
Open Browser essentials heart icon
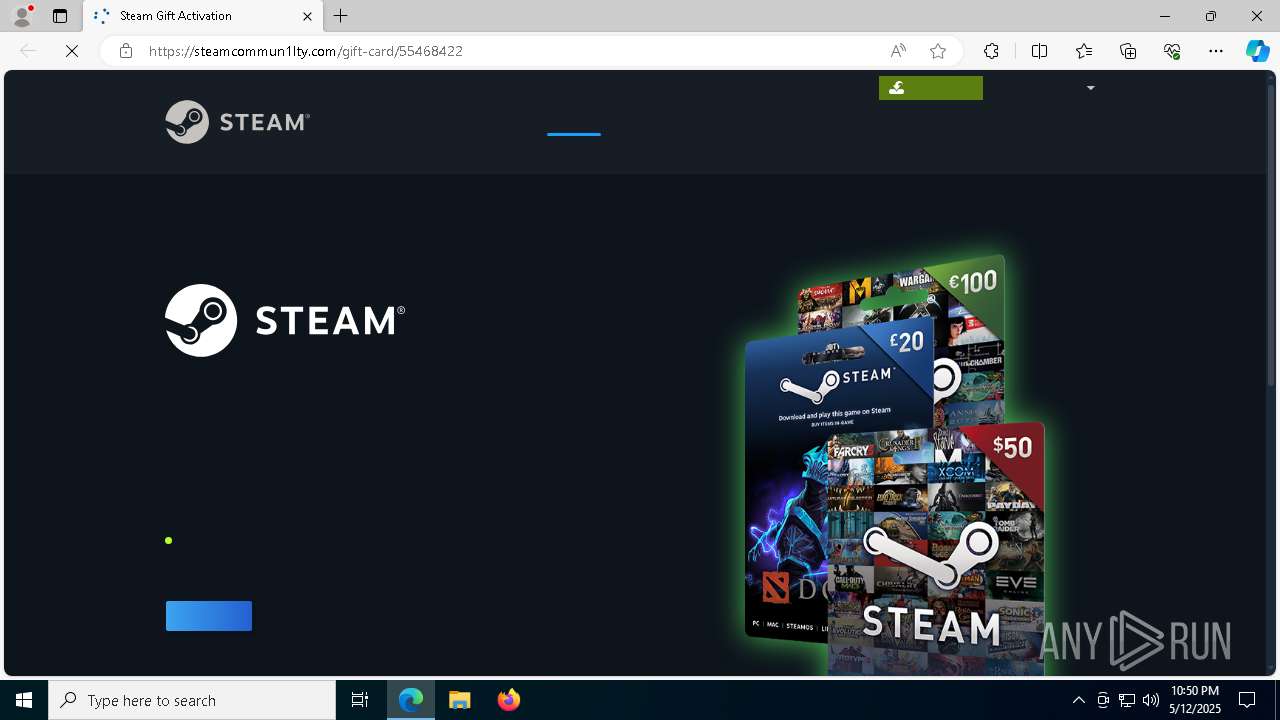[1172, 51]
